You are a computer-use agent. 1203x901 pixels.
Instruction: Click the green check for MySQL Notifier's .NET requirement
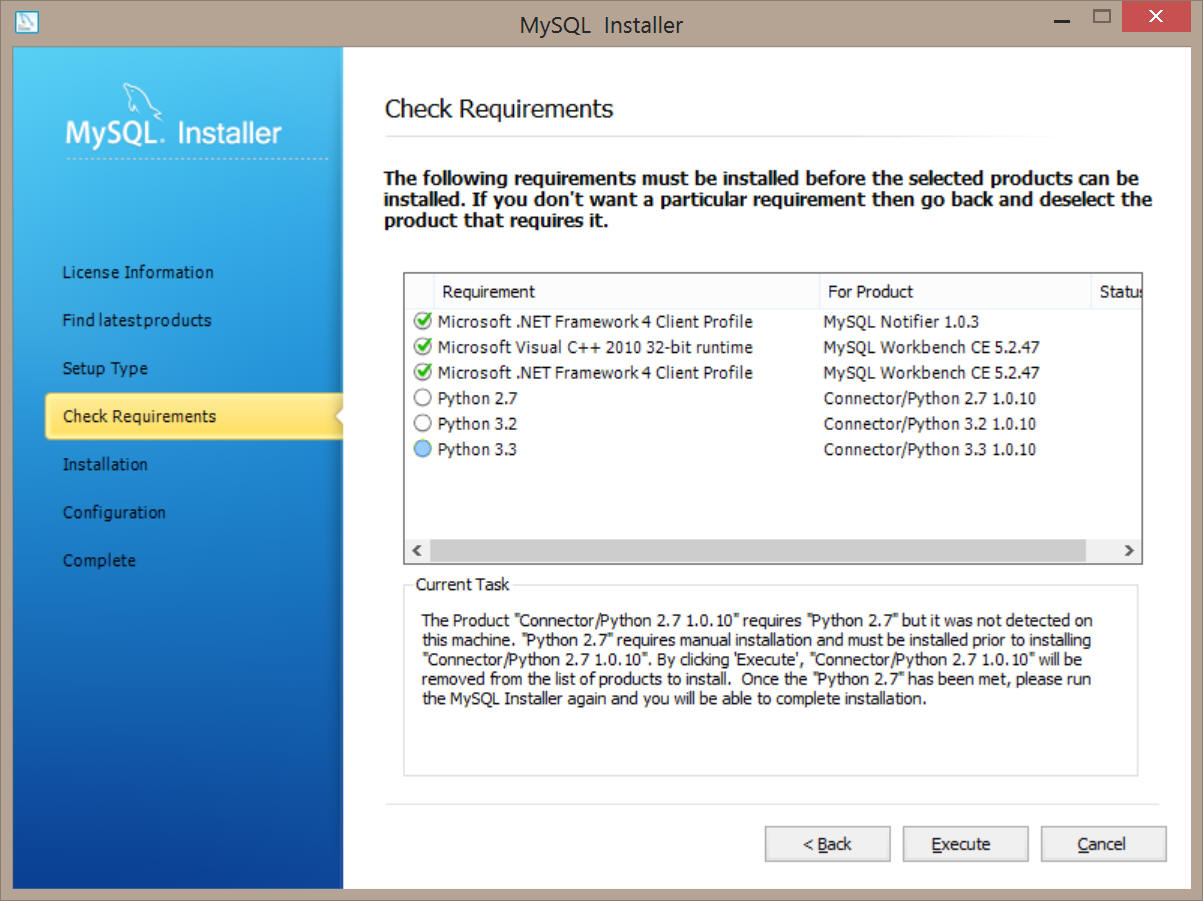coord(422,322)
